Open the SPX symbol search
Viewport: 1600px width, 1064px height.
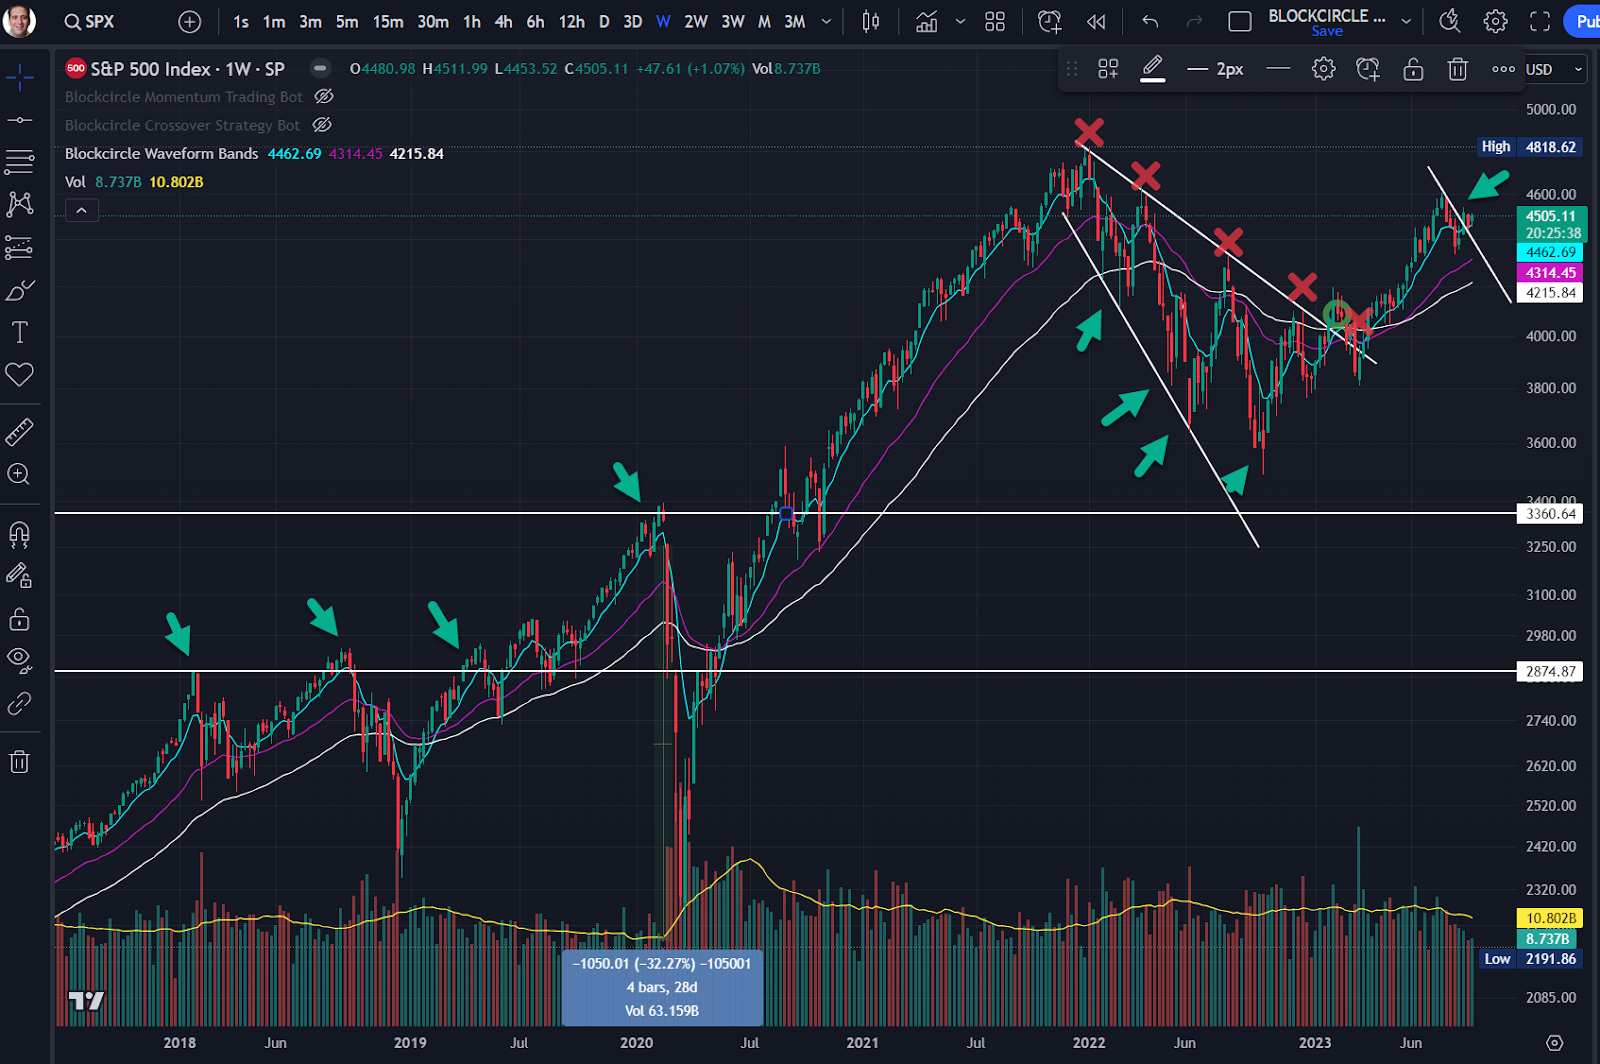89,21
